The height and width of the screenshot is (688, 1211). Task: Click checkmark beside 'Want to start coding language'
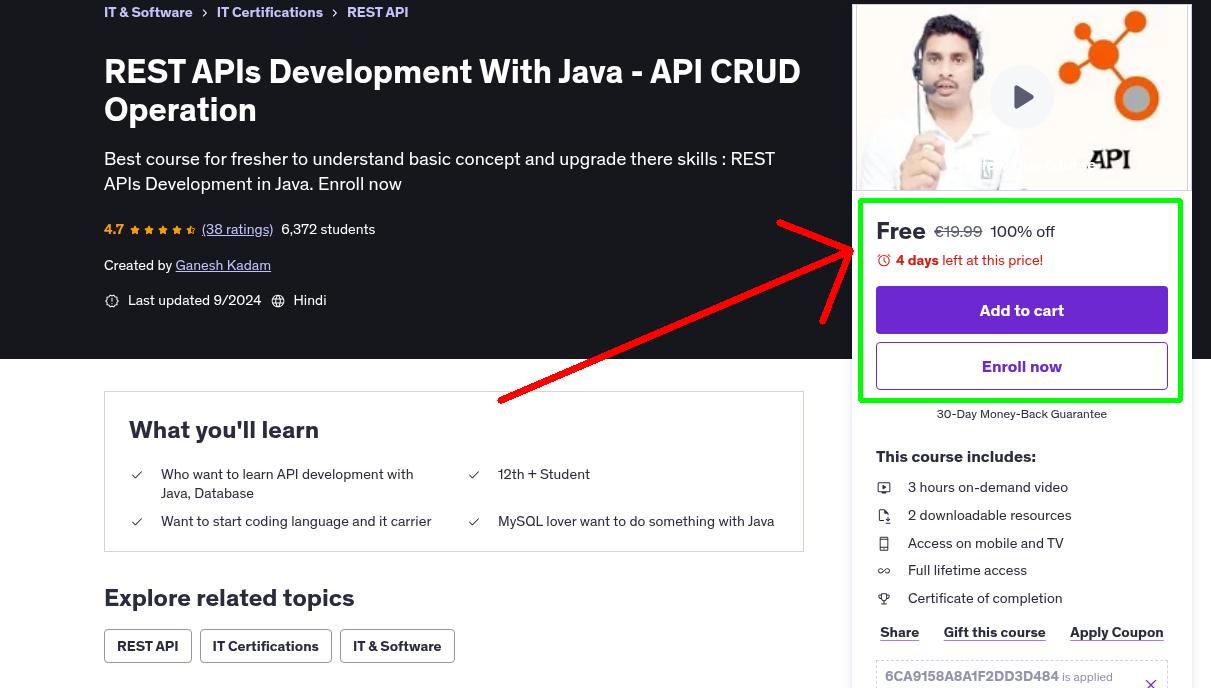click(137, 521)
